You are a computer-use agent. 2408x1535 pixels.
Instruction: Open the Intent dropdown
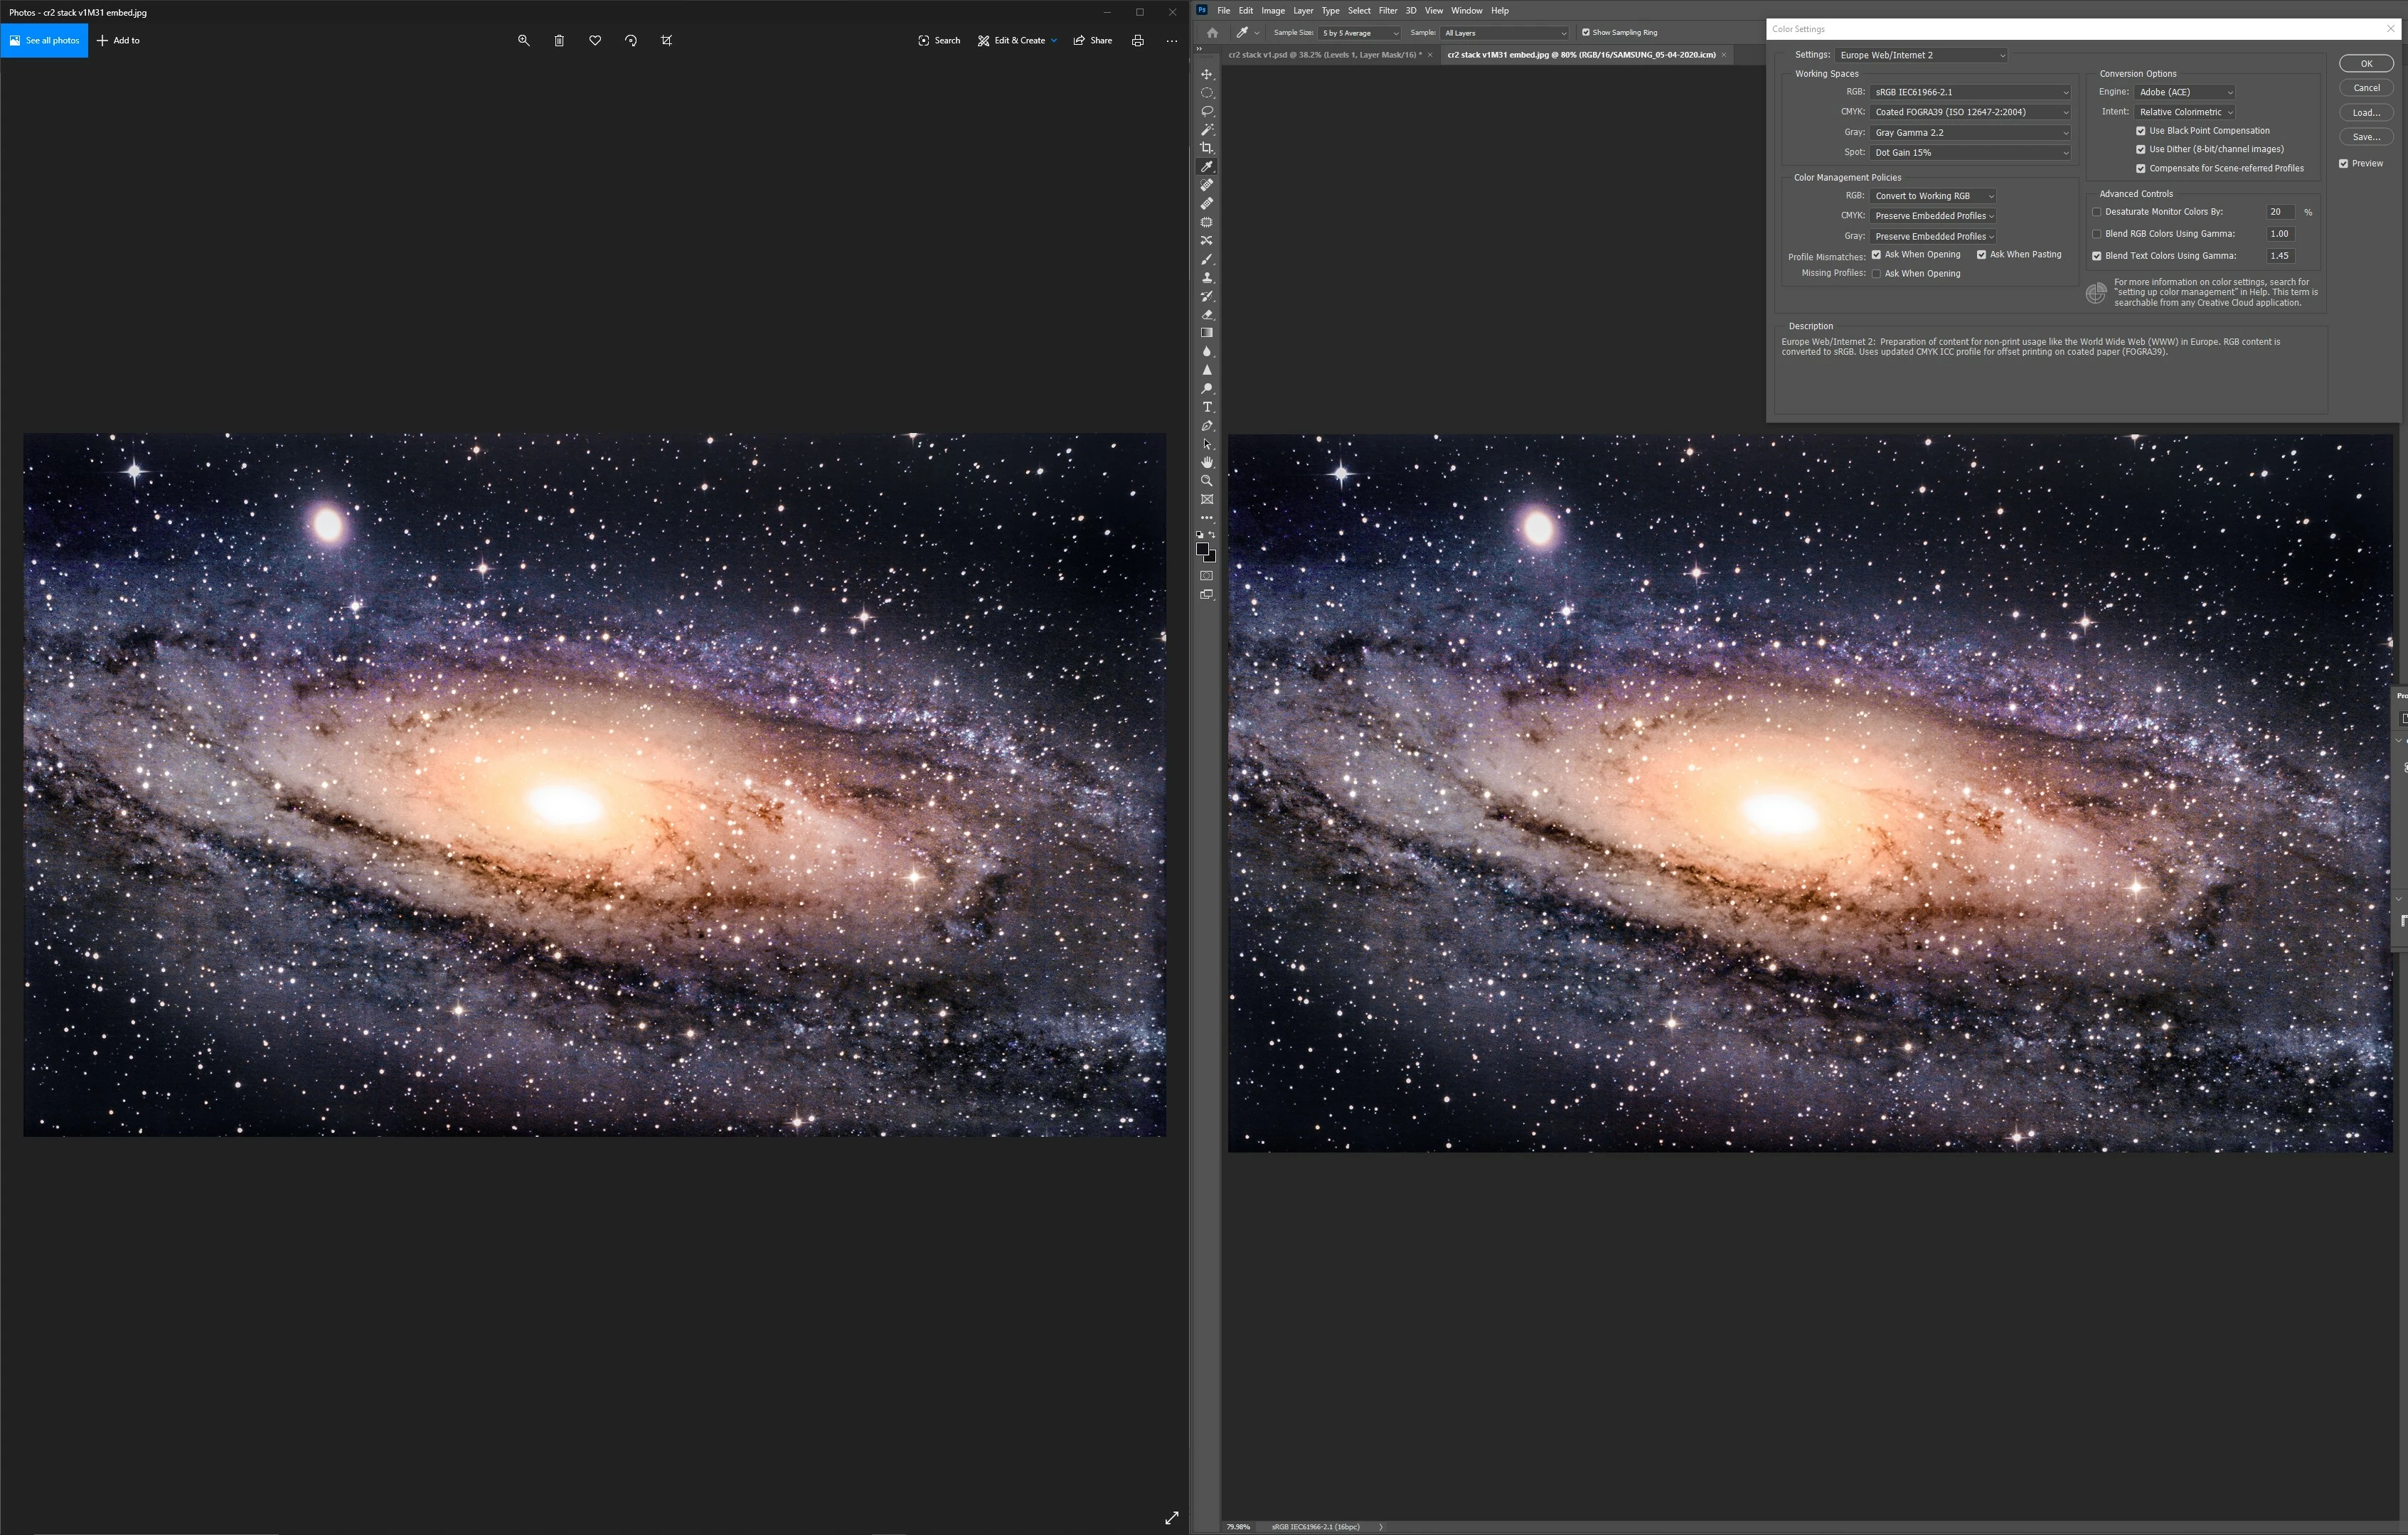click(x=2184, y=112)
